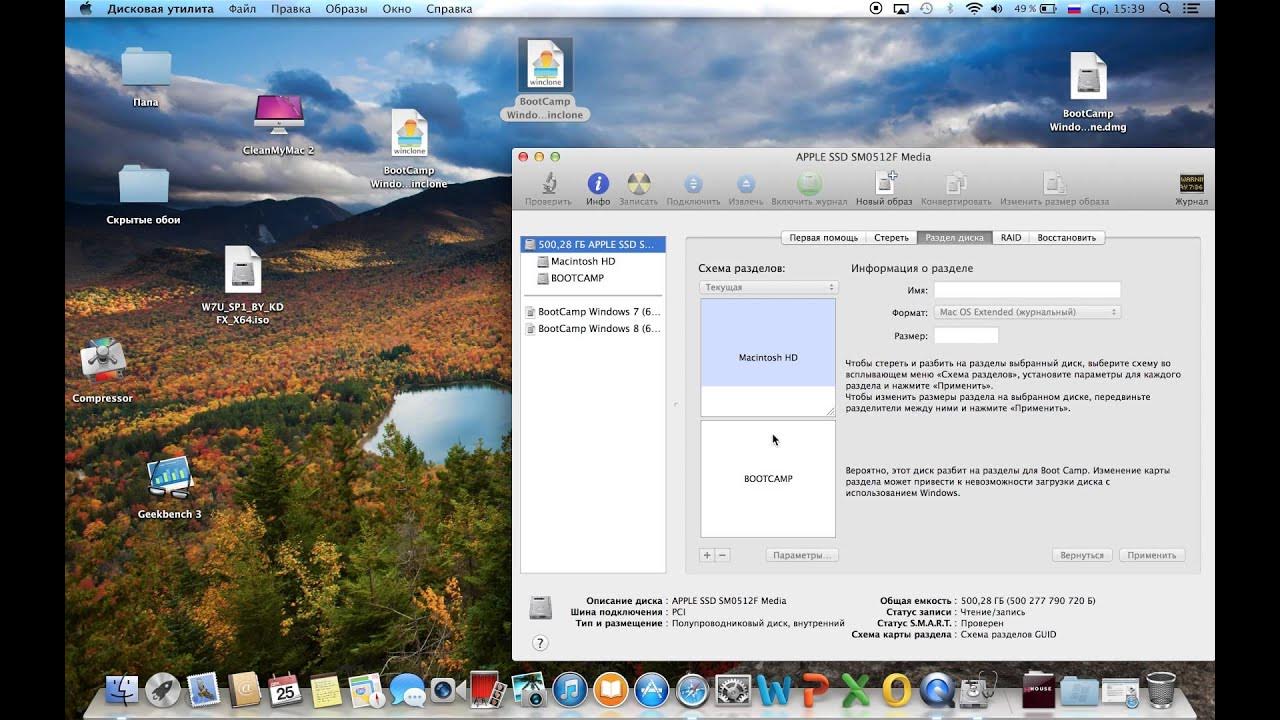Image resolution: width=1280 pixels, height=720 pixels.
Task: Open the Журнал log icon
Action: point(1191,184)
